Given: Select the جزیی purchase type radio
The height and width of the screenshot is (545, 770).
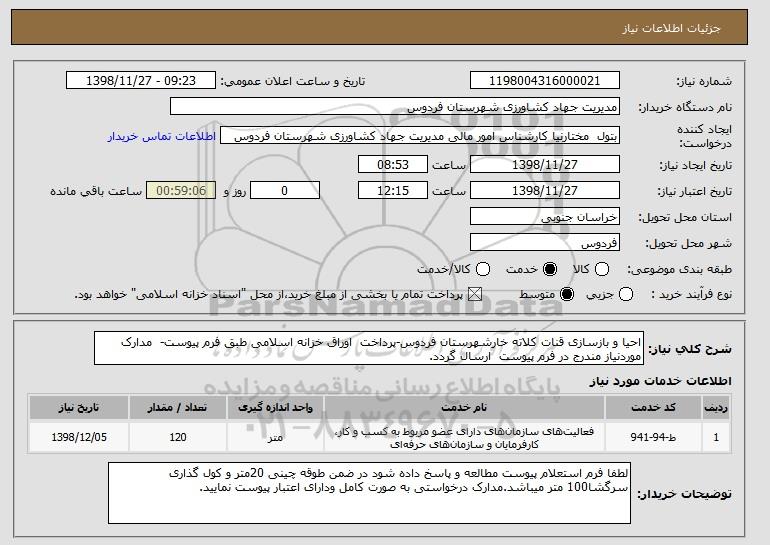Looking at the screenshot, I should (627, 294).
